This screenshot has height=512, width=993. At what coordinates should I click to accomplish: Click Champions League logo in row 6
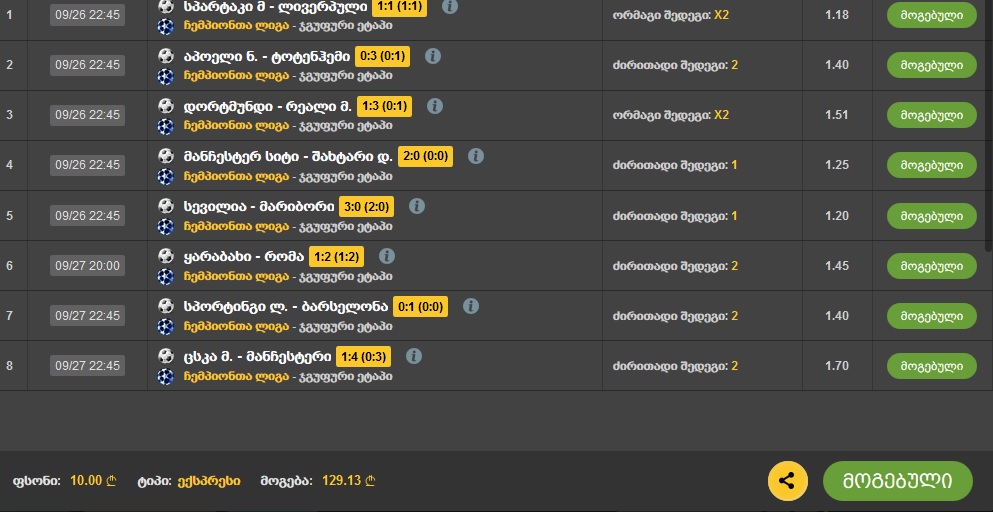(x=166, y=277)
